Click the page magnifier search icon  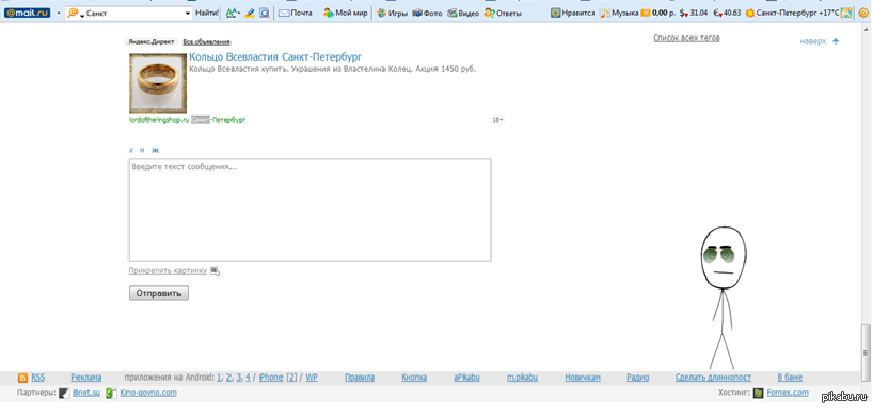pos(265,13)
